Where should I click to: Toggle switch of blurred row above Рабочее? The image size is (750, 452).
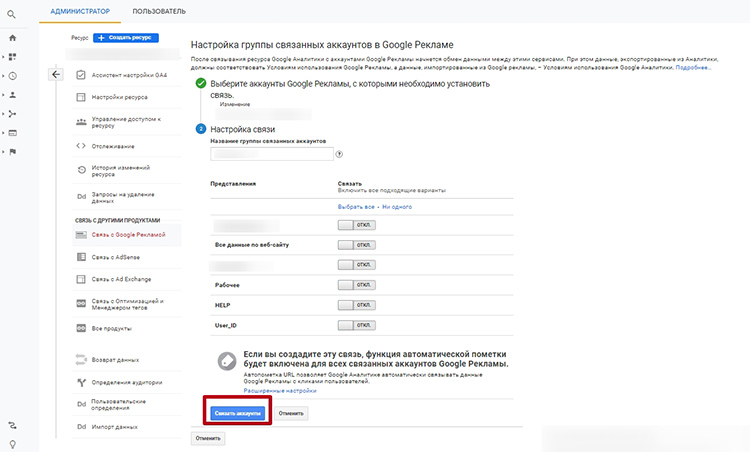click(x=356, y=265)
